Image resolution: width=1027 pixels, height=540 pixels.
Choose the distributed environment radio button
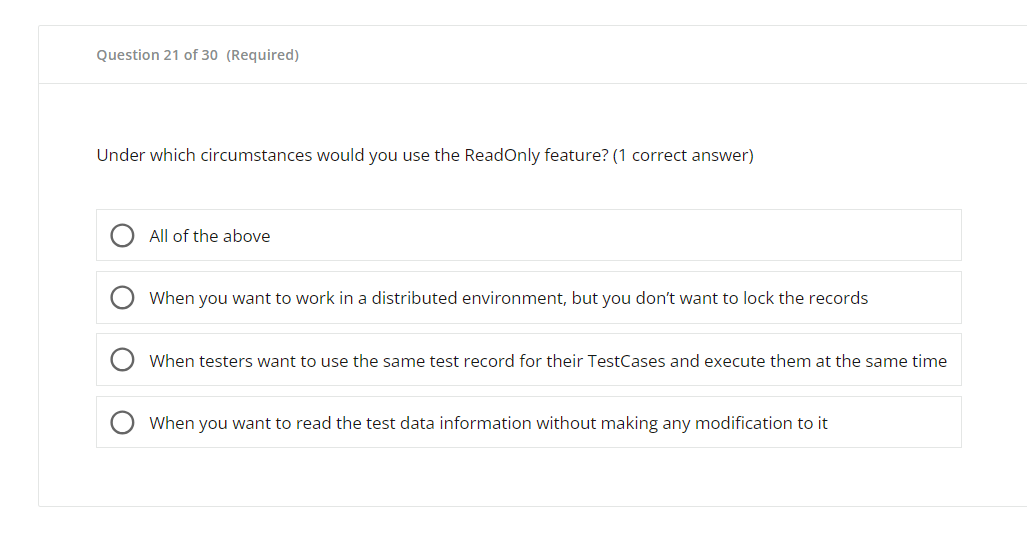point(123,298)
